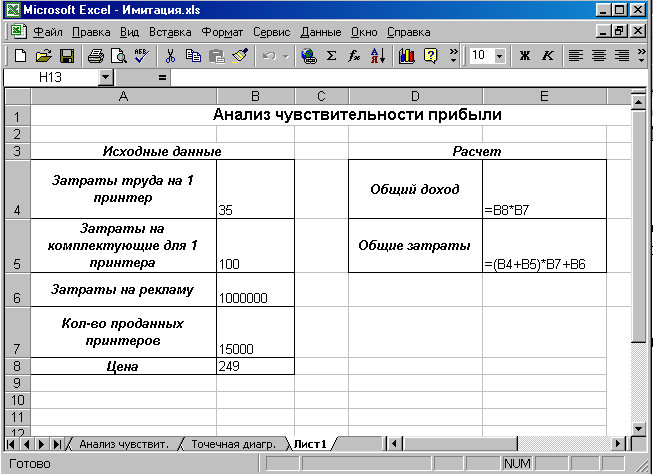Open the Формат menu
The height and width of the screenshot is (474, 653).
pos(222,32)
